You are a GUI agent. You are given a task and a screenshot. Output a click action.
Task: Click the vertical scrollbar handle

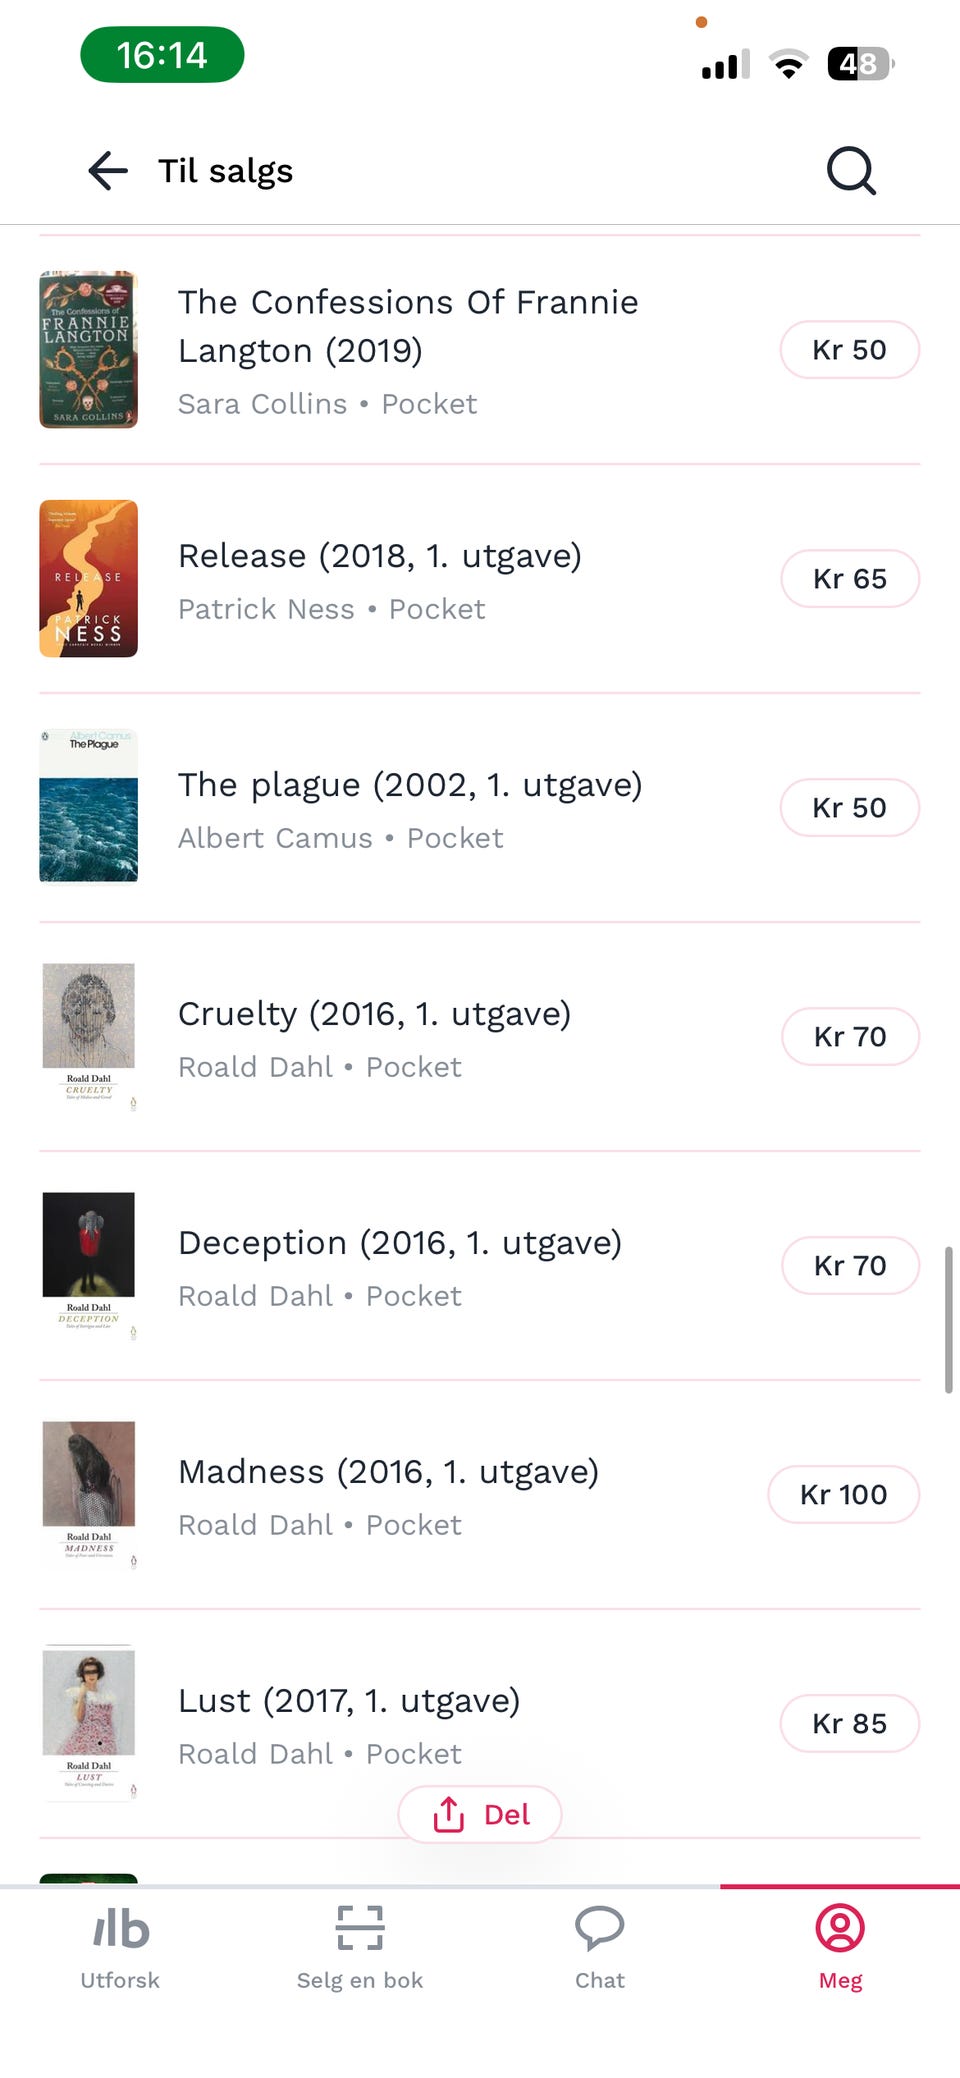coord(948,1320)
